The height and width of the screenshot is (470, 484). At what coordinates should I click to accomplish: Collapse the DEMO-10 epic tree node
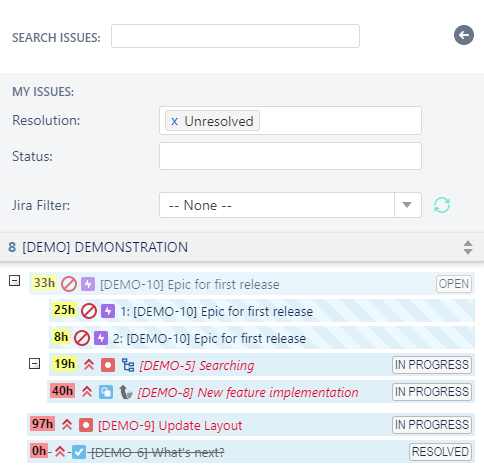click(x=14, y=281)
